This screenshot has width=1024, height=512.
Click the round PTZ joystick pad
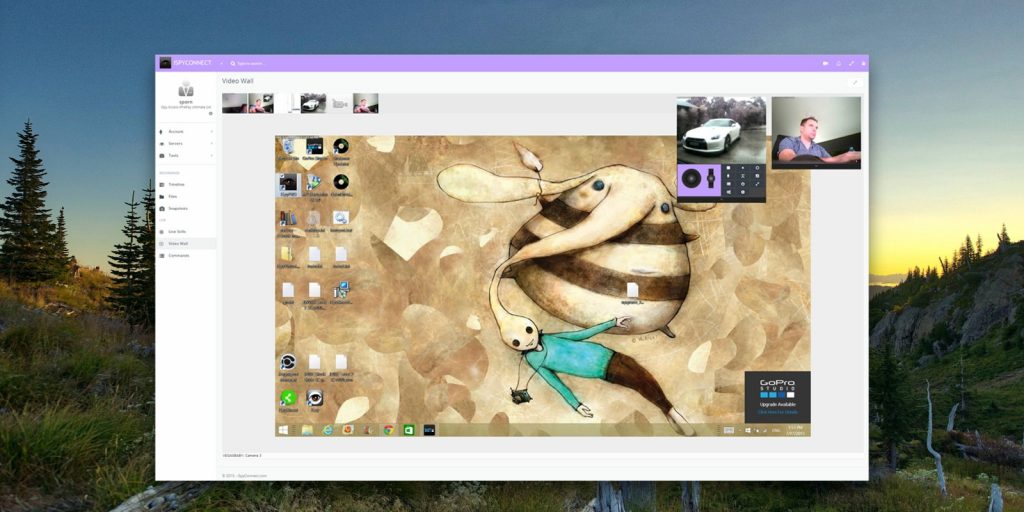pyautogui.click(x=692, y=178)
